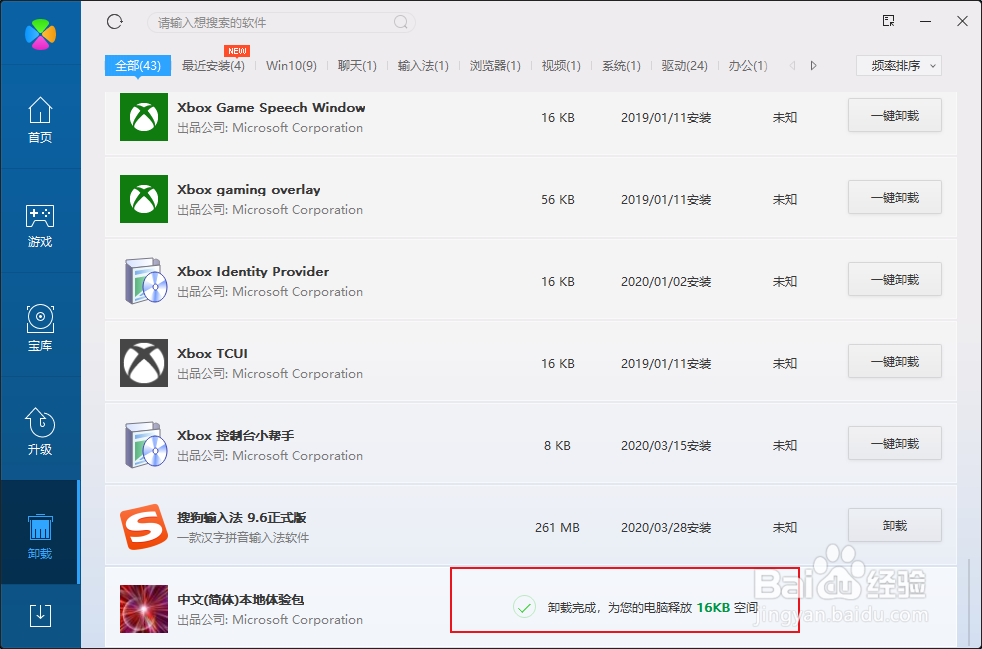This screenshot has height=649, width=982.
Task: Click 卸载 for 搜狗输入法
Action: pyautogui.click(x=894, y=526)
